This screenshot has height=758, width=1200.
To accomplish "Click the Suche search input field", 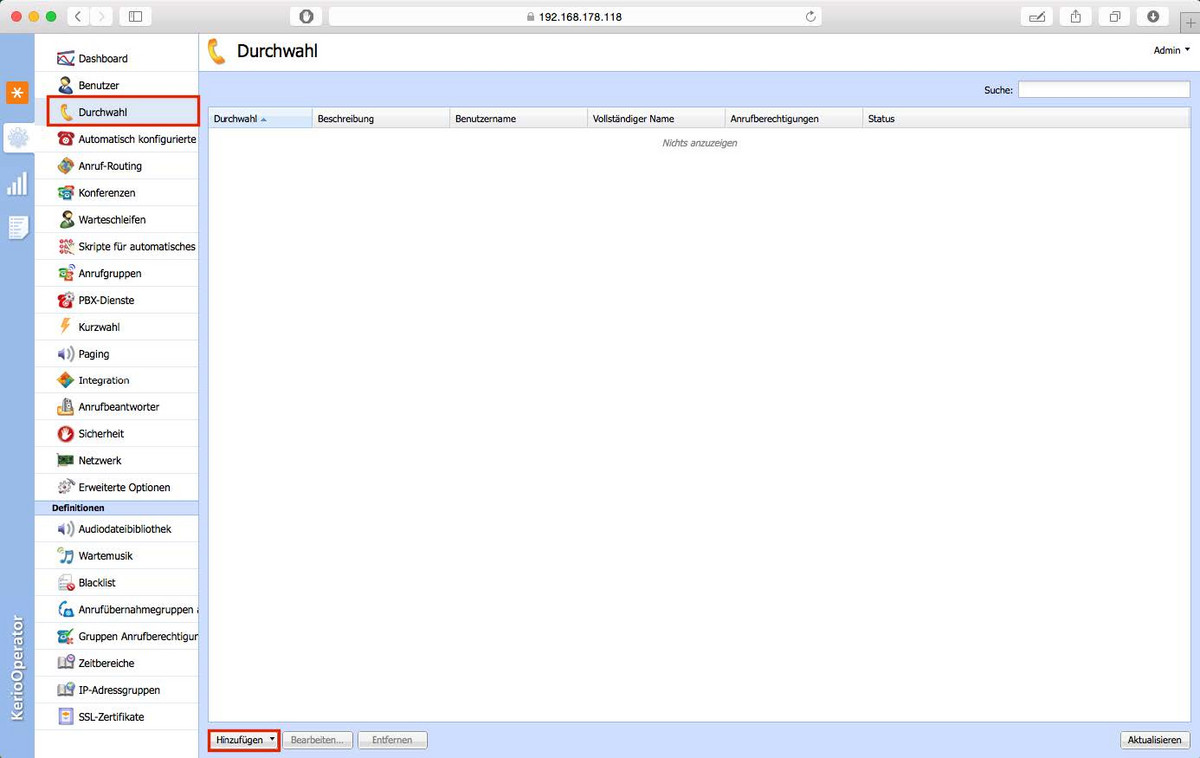I will click(x=1104, y=90).
